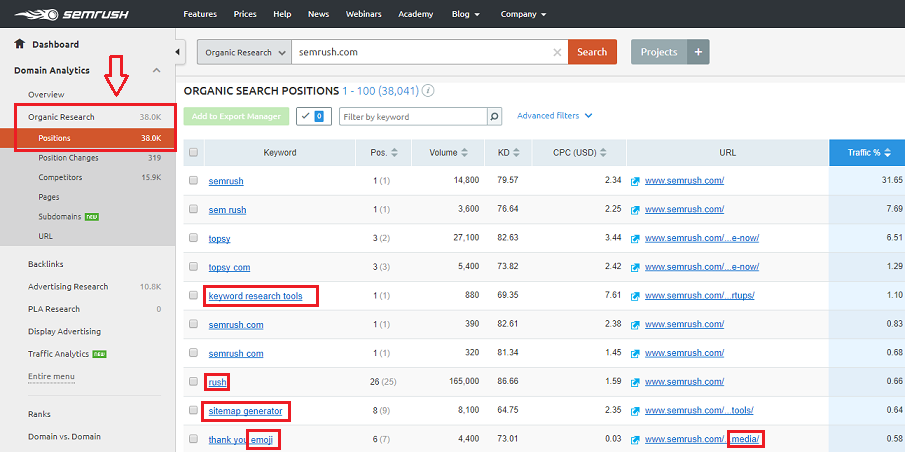Toggle the select-all checkbox in table header
905x452 pixels.
pos(193,152)
